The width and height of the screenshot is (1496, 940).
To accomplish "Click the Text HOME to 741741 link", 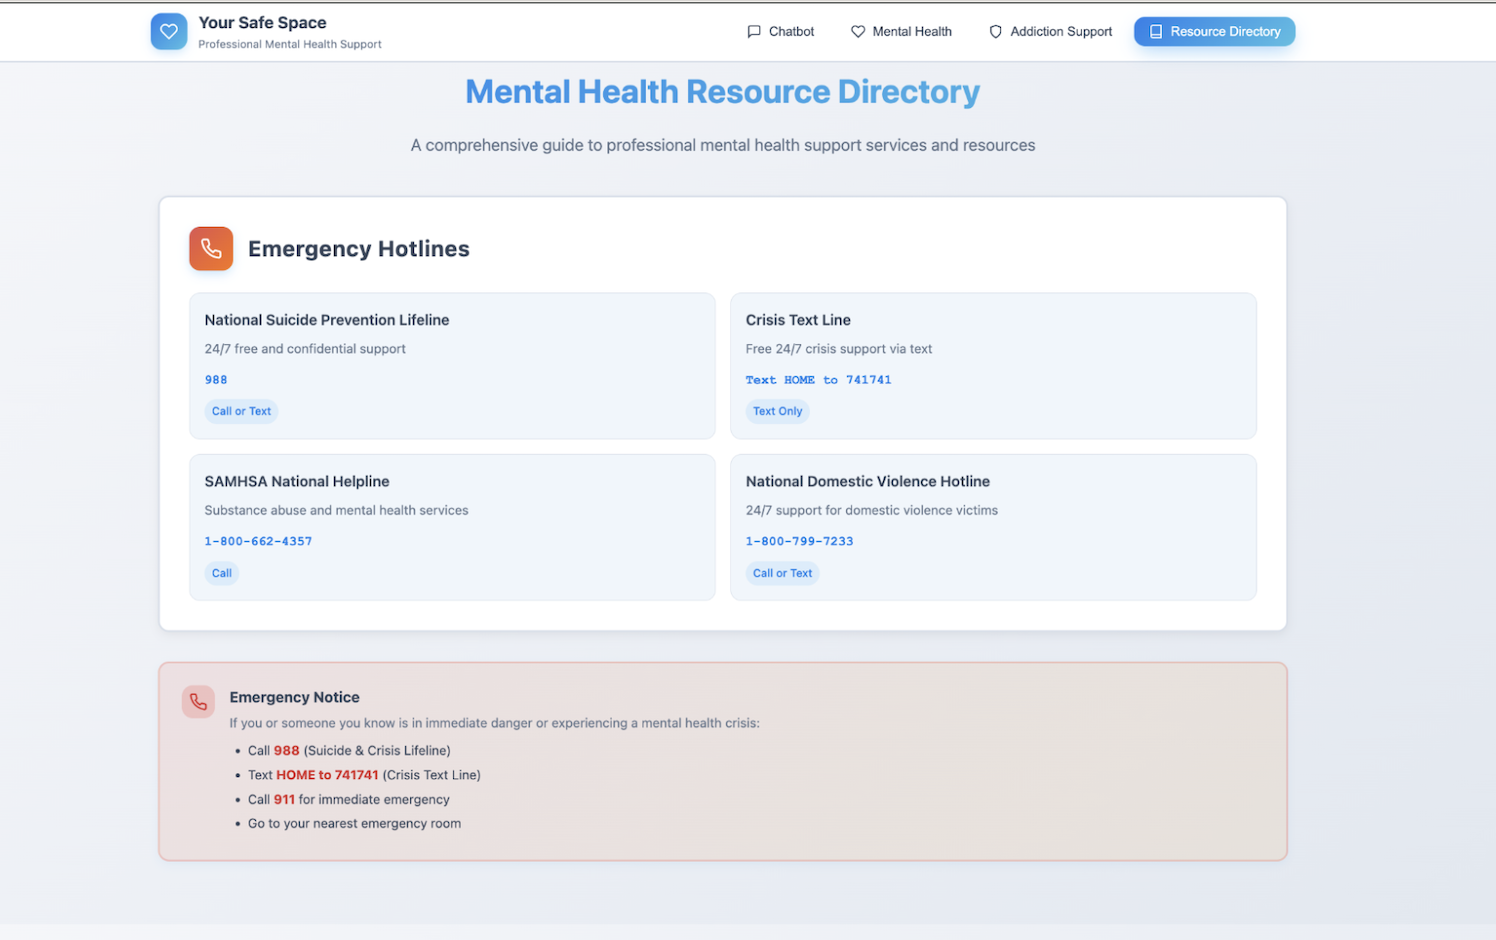I will (x=818, y=380).
